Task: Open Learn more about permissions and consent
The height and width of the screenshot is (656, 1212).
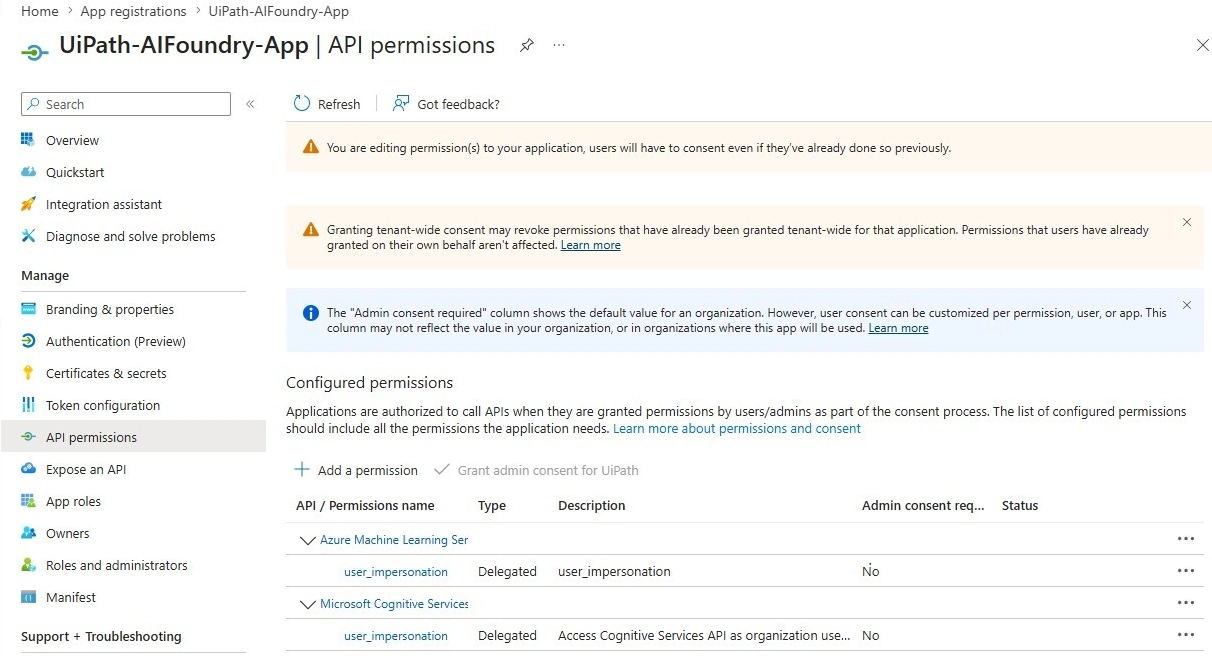Action: click(x=737, y=428)
